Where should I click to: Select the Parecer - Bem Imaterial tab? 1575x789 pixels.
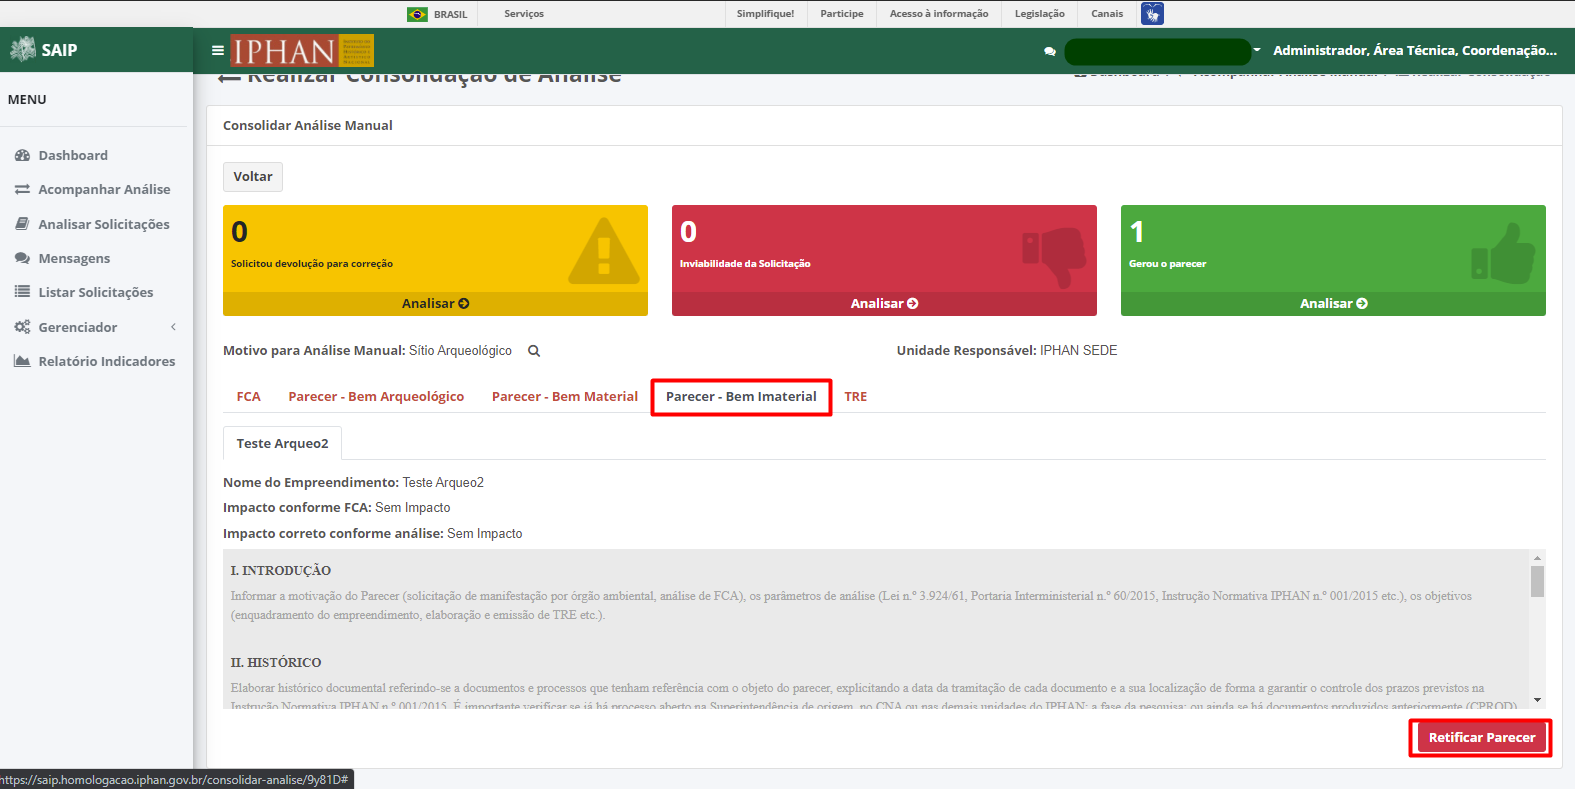tap(741, 397)
